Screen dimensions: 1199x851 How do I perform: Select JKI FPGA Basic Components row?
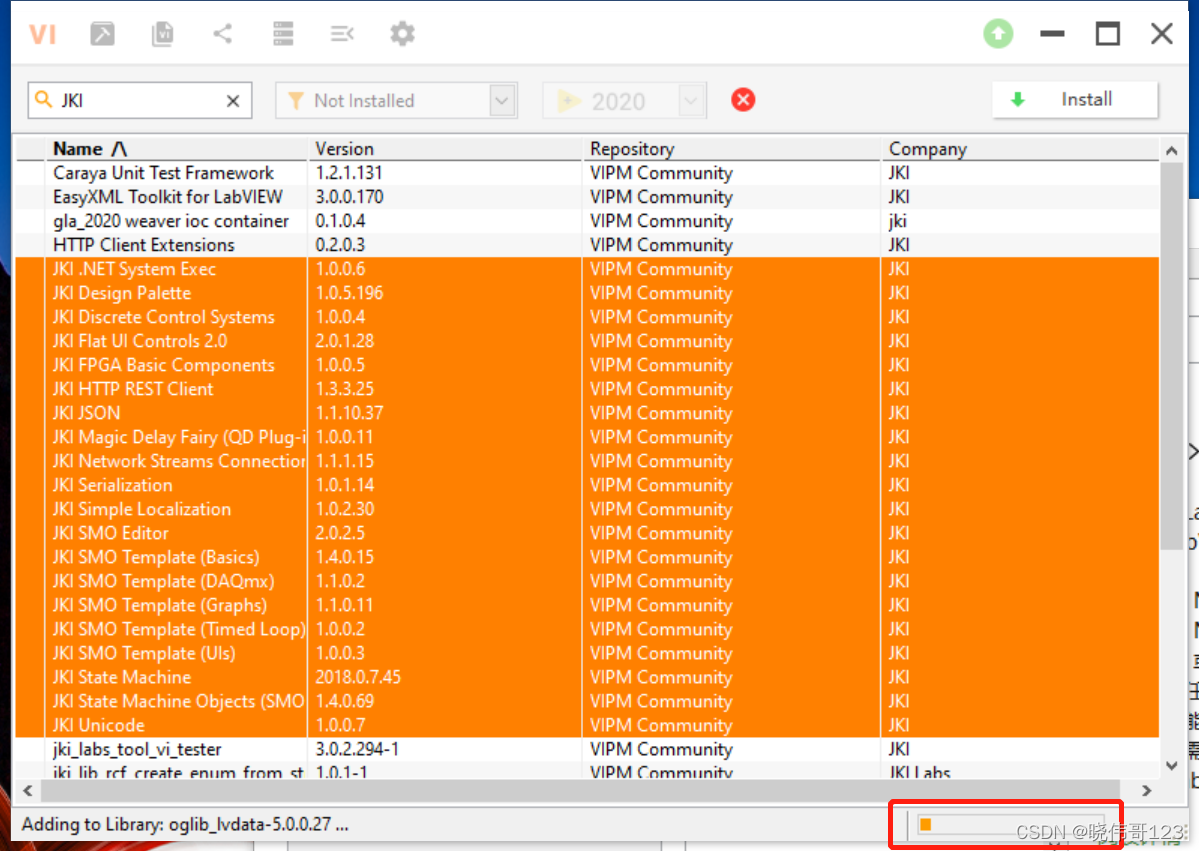(587, 365)
